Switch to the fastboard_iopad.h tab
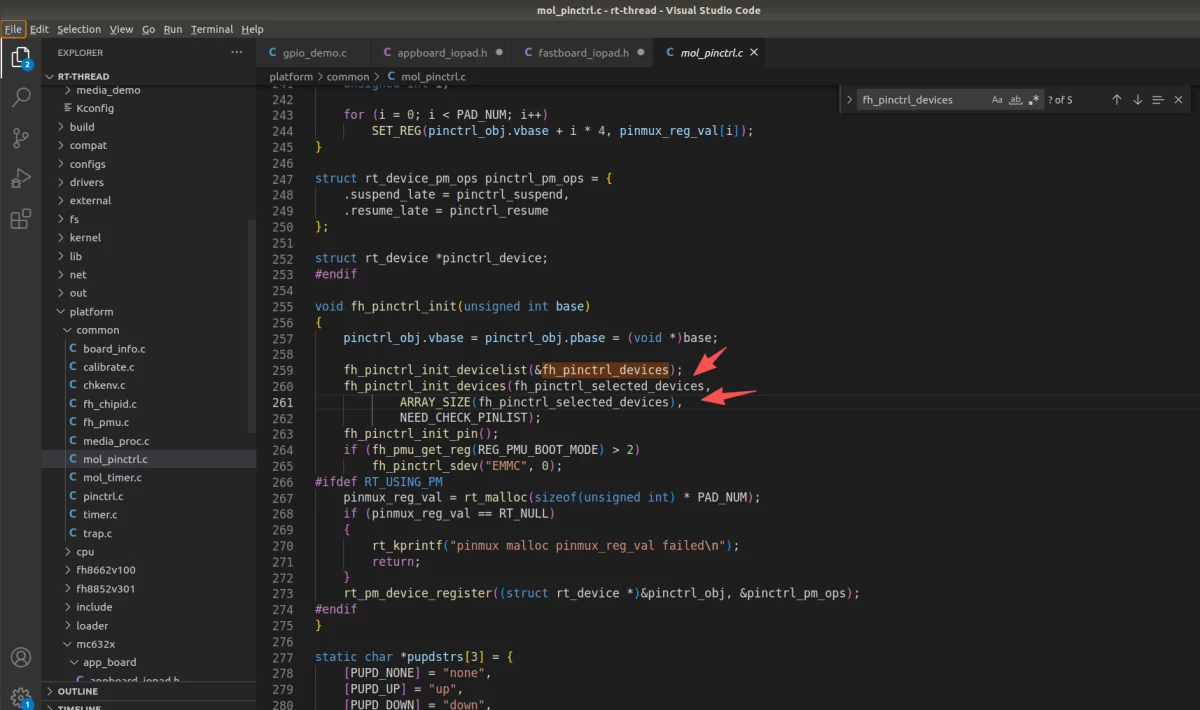Image resolution: width=1200 pixels, height=710 pixels. 582,52
